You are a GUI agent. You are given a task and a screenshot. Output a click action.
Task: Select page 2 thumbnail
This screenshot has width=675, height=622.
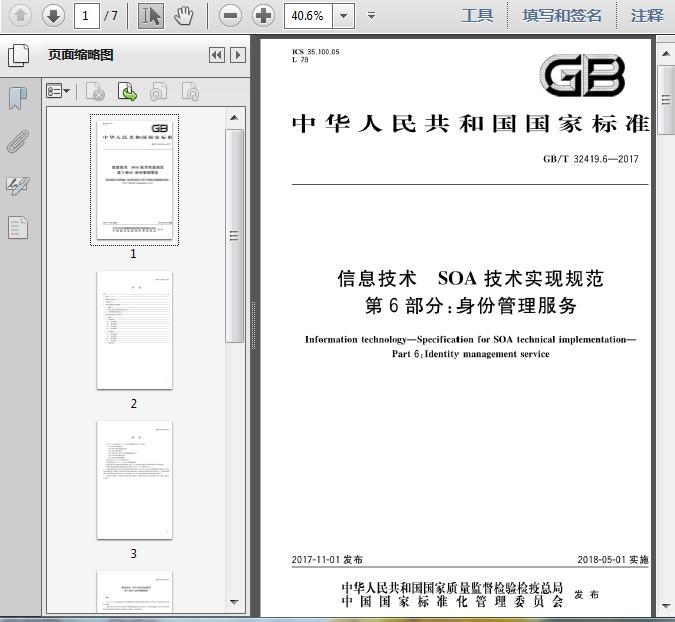click(x=134, y=331)
